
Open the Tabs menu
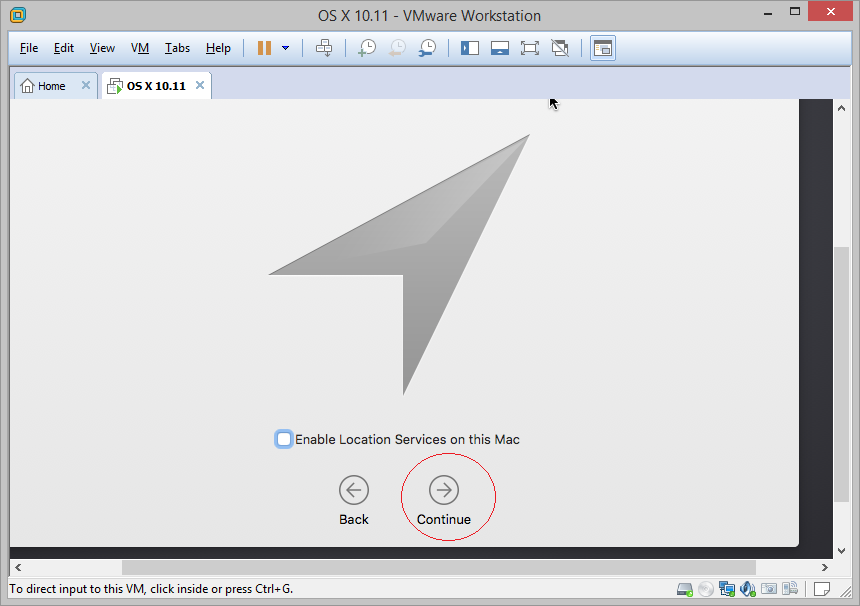click(177, 48)
